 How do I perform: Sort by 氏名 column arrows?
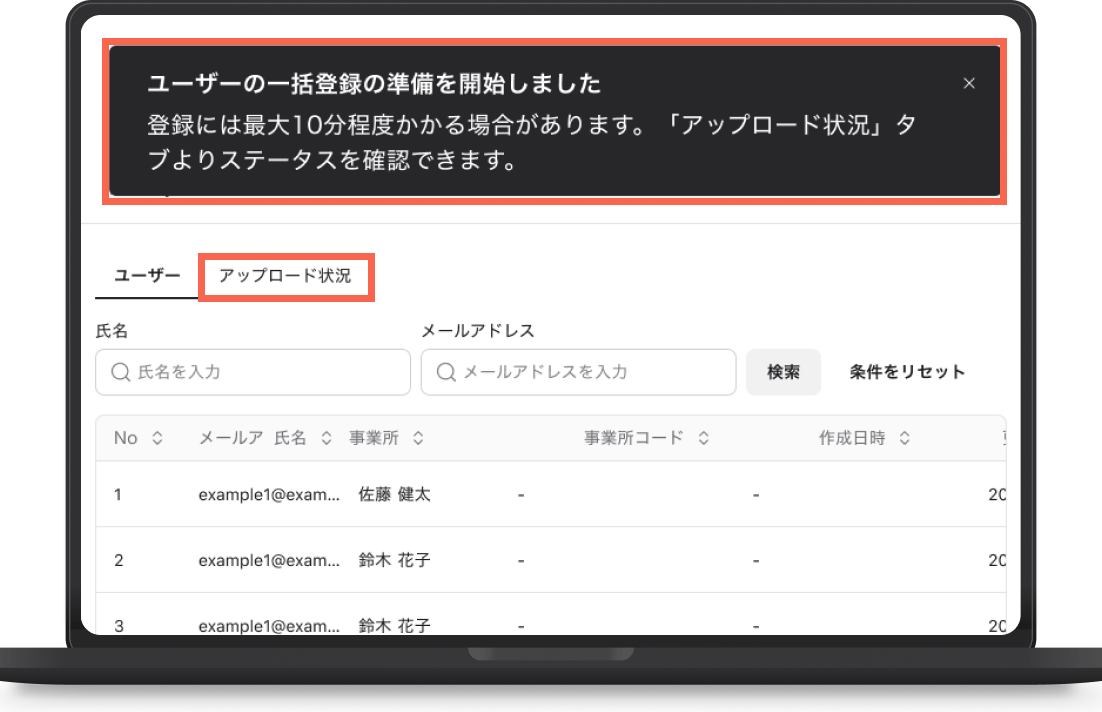326,438
